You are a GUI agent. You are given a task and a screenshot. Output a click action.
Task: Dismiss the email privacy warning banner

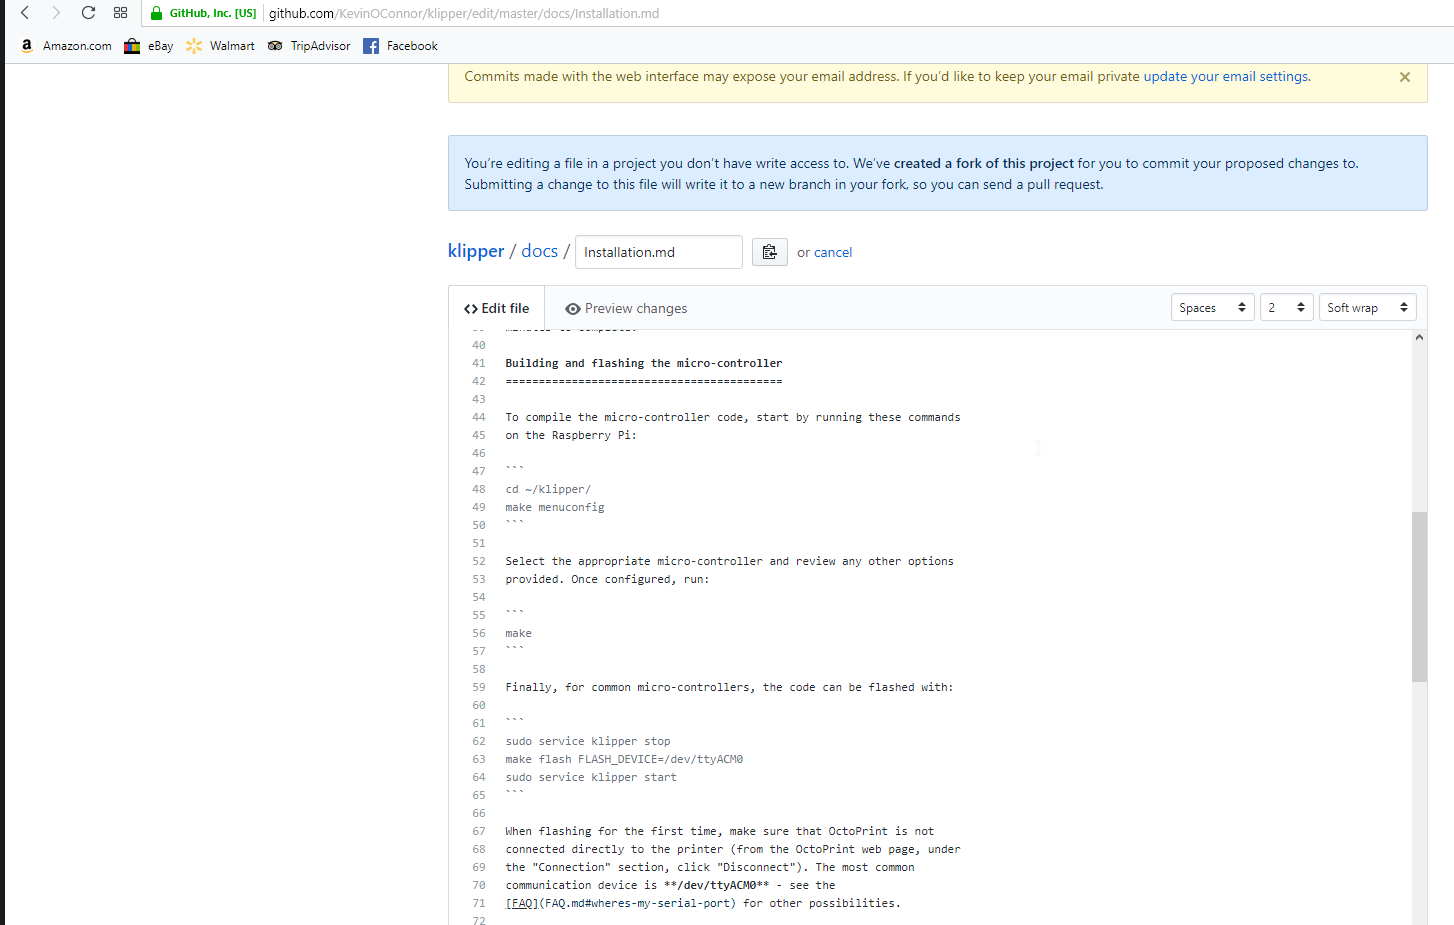[1405, 77]
